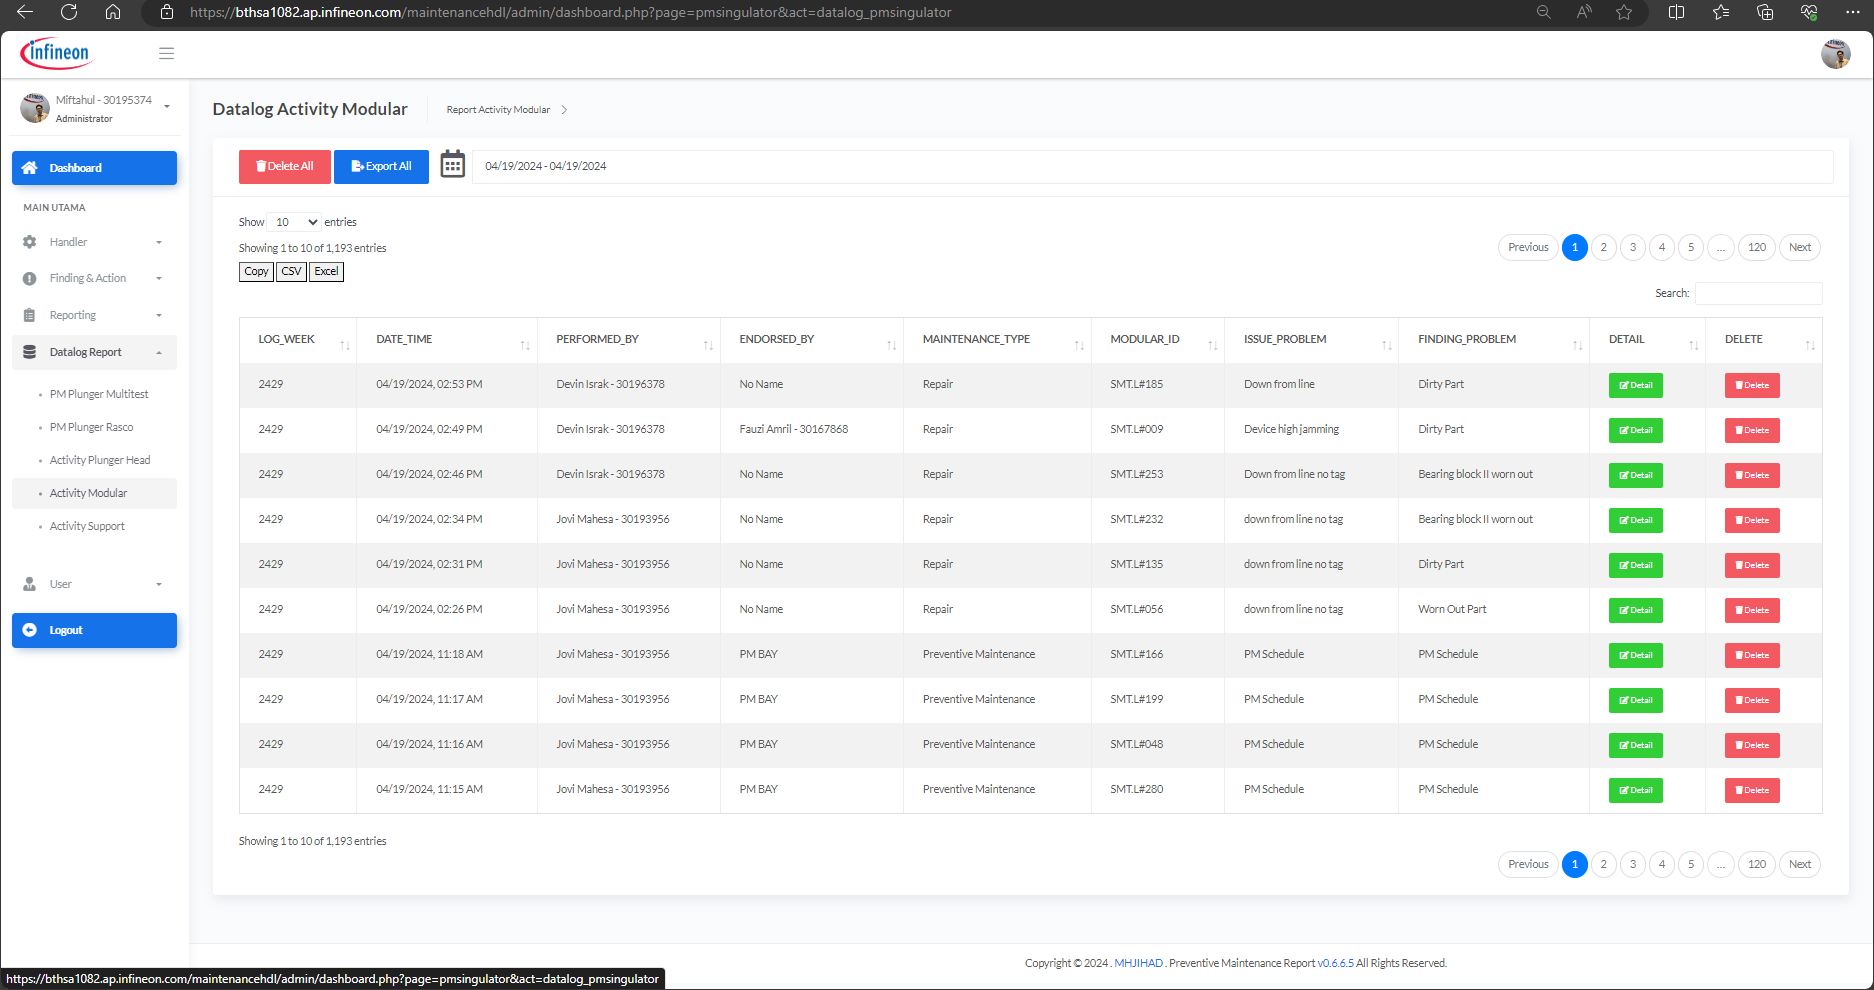1874x990 pixels.
Task: Open browser Copilot icon in toolbar
Action: tap(1808, 13)
